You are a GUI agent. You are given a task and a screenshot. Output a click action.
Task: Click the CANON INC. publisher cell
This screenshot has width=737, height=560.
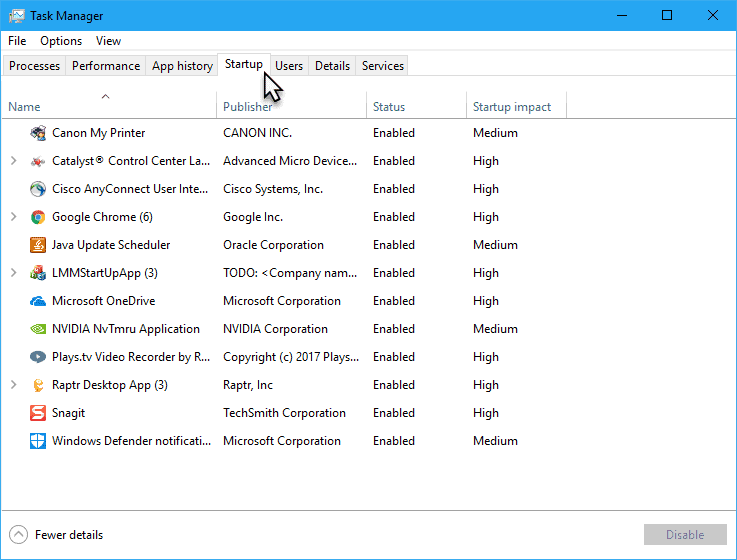point(258,133)
